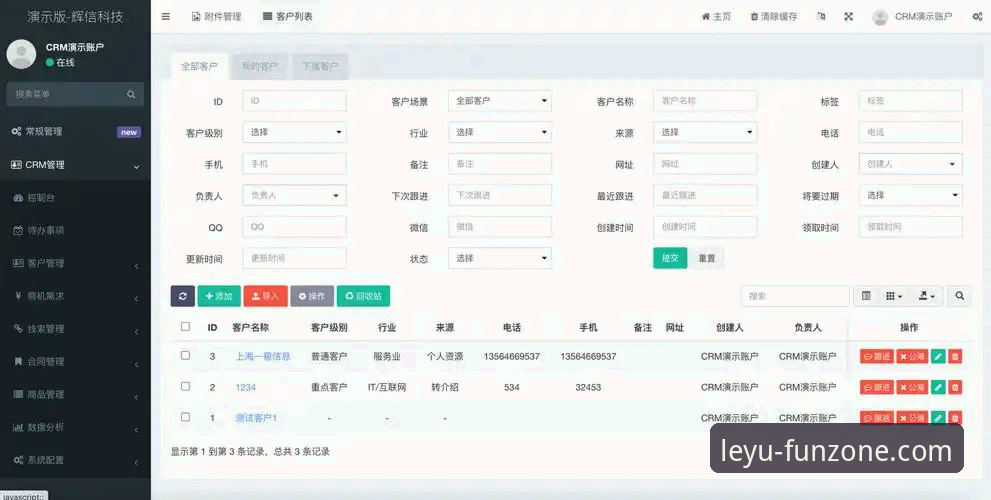Click 清除缓存 trash icon in top bar
Screen dimensions: 991x500
[x=754, y=17]
